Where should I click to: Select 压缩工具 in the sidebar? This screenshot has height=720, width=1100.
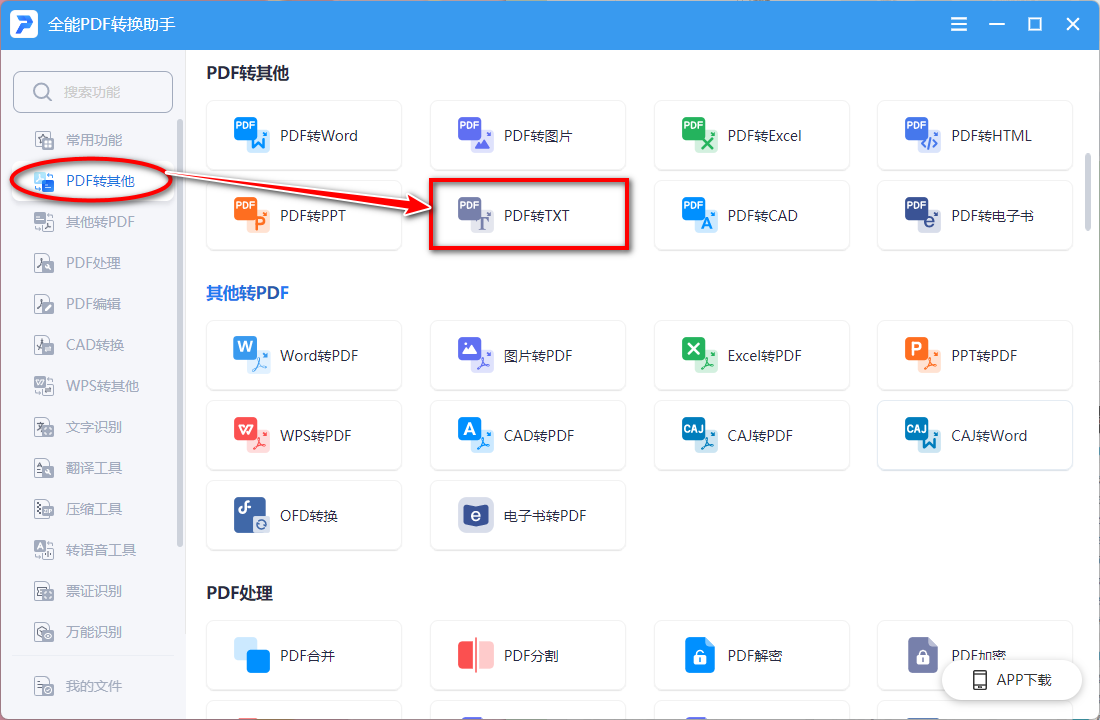93,509
